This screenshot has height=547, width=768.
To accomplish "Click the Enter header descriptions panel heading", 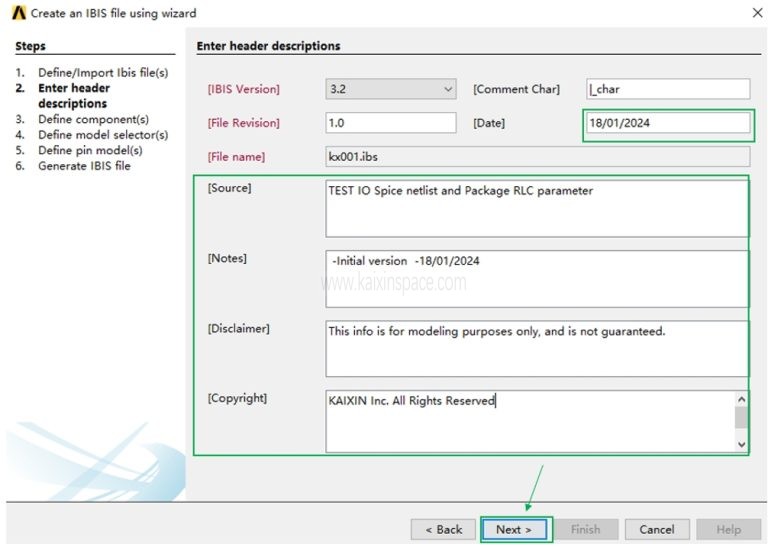I will coord(268,46).
